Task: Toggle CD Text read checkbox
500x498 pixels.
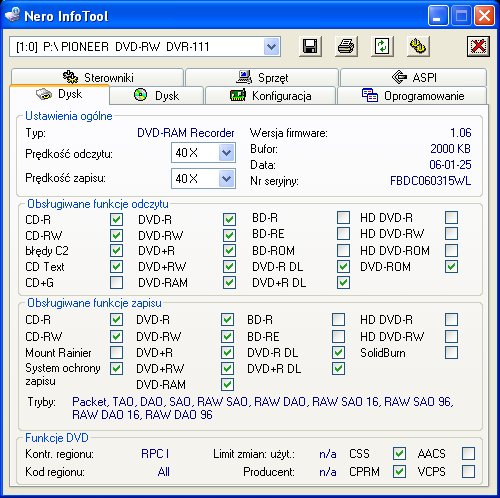Action: 116,267
